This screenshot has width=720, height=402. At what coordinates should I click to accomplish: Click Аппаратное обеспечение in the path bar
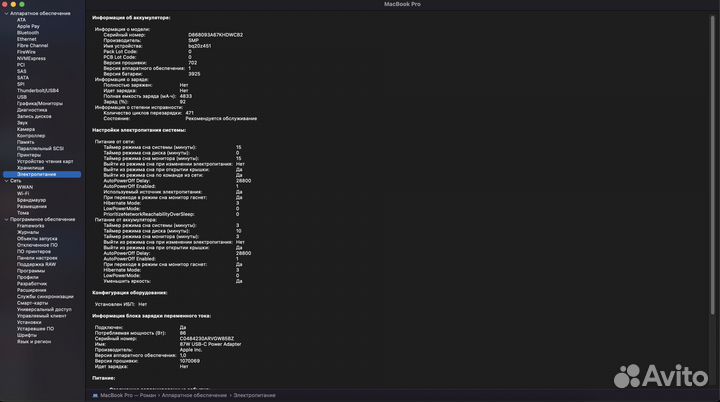click(x=194, y=395)
